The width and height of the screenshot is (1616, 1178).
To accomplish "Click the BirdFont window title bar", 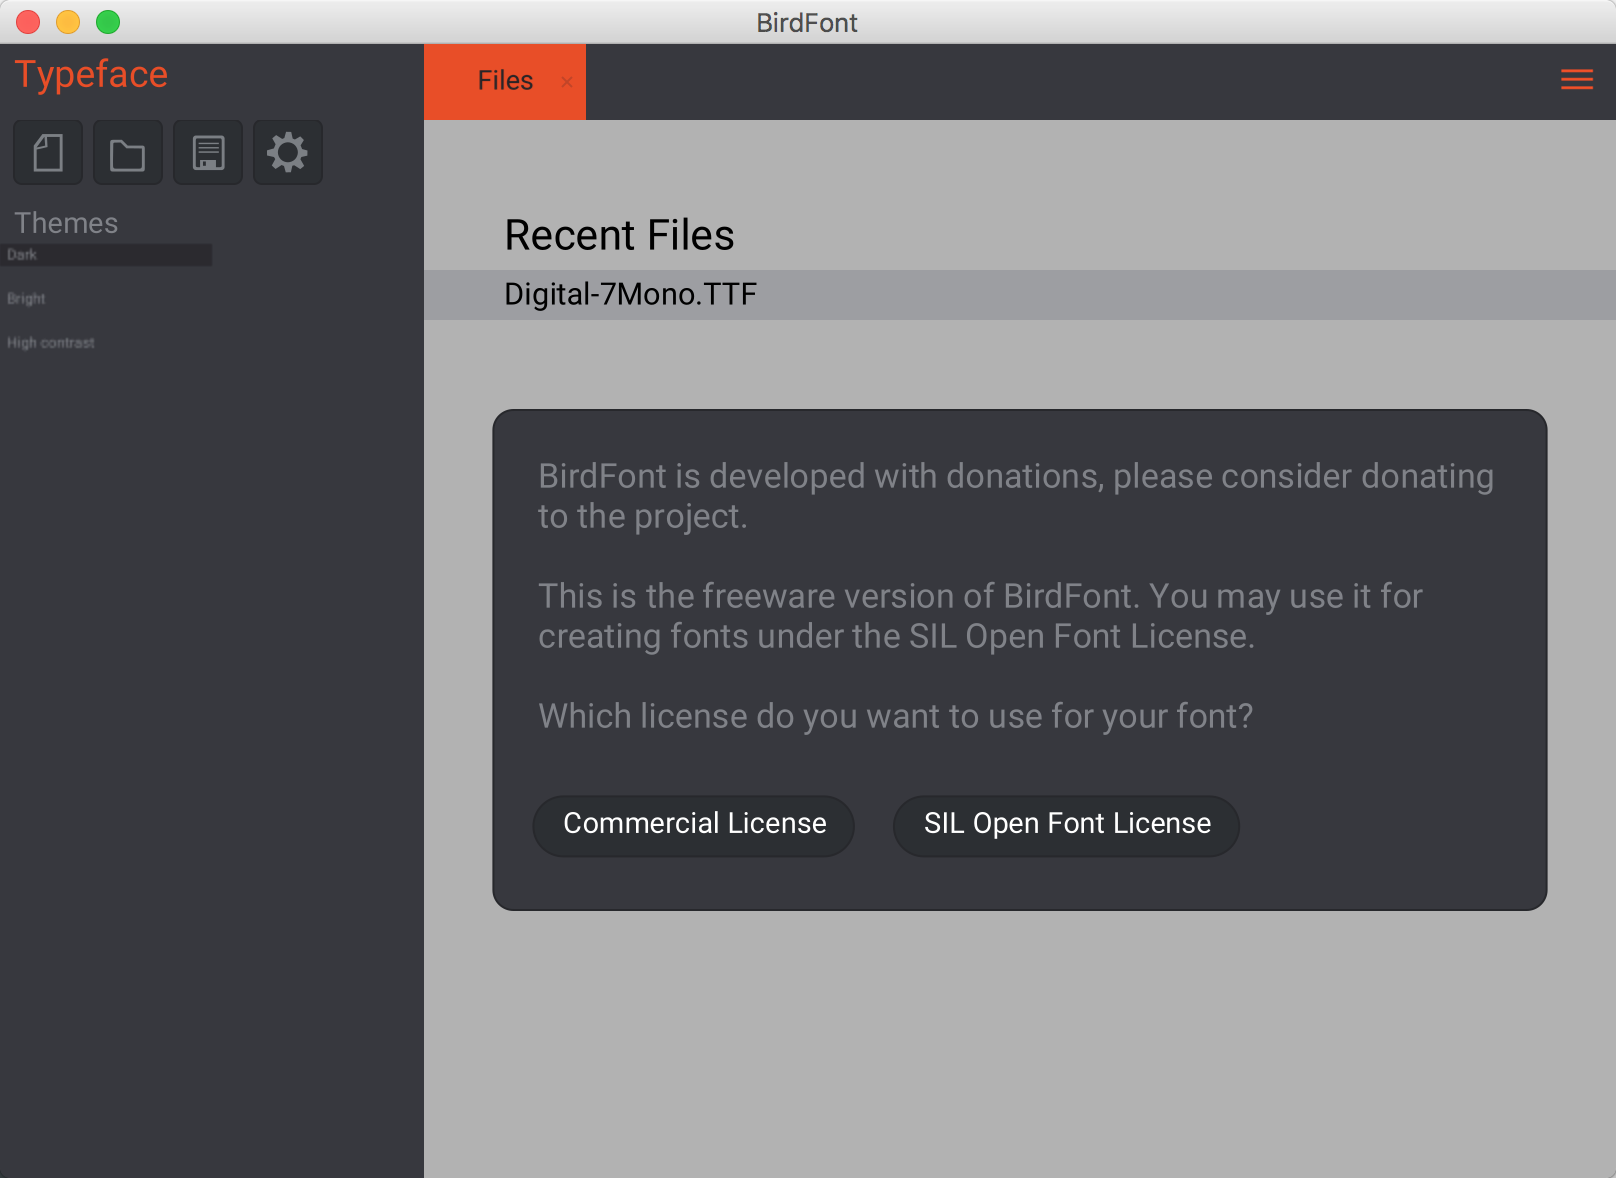I will [807, 22].
